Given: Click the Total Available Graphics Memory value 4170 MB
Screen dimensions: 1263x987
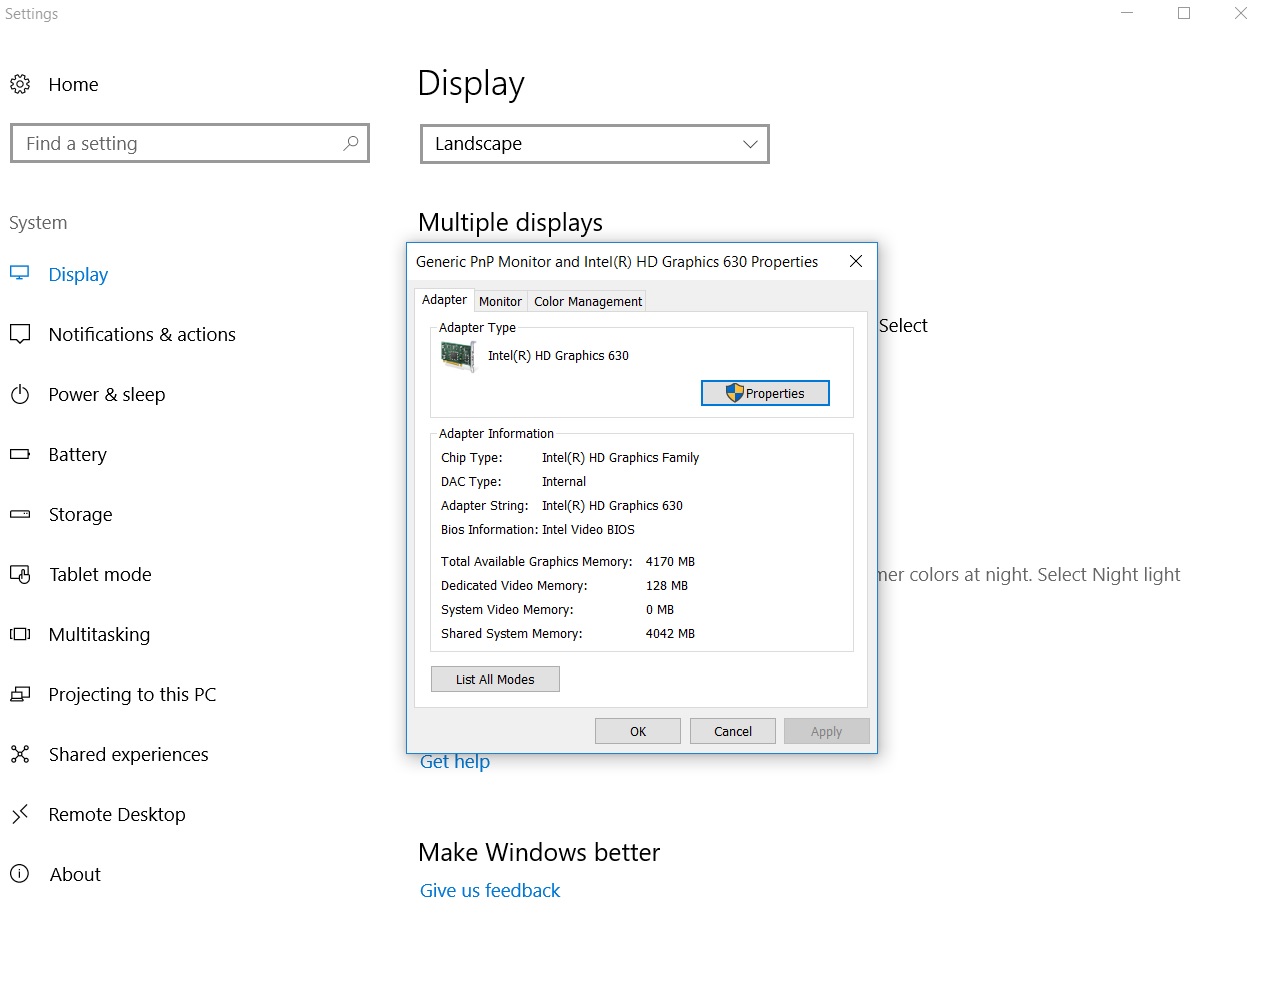Looking at the screenshot, I should coord(670,562).
